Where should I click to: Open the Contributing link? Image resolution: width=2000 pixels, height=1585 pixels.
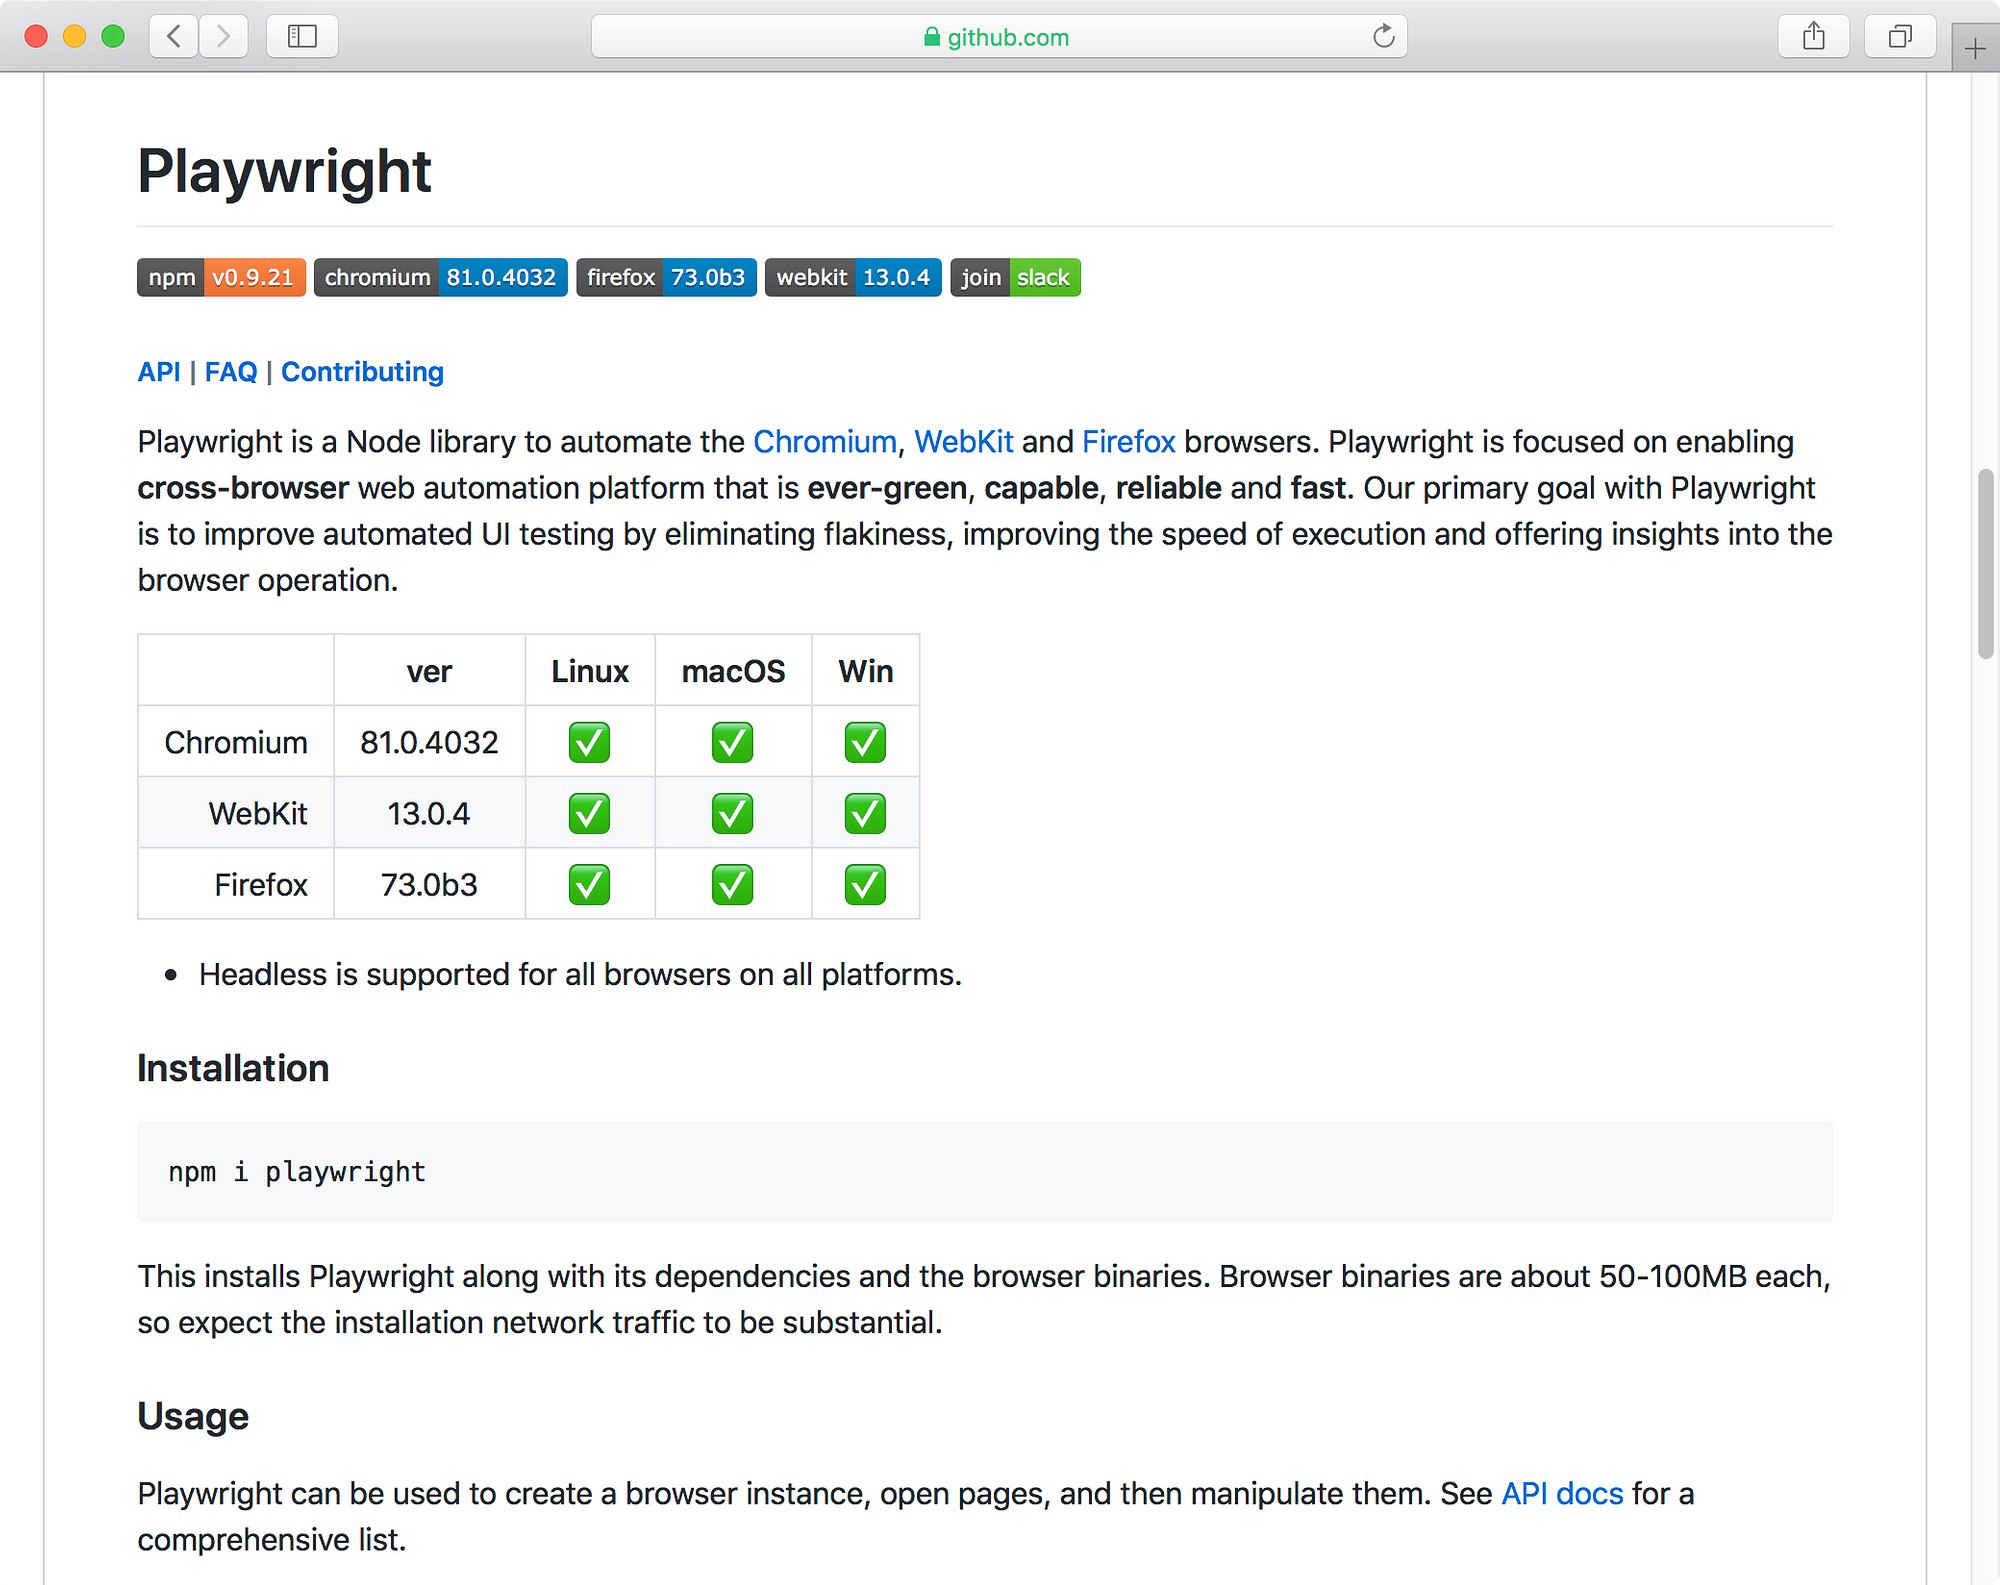[x=362, y=372]
